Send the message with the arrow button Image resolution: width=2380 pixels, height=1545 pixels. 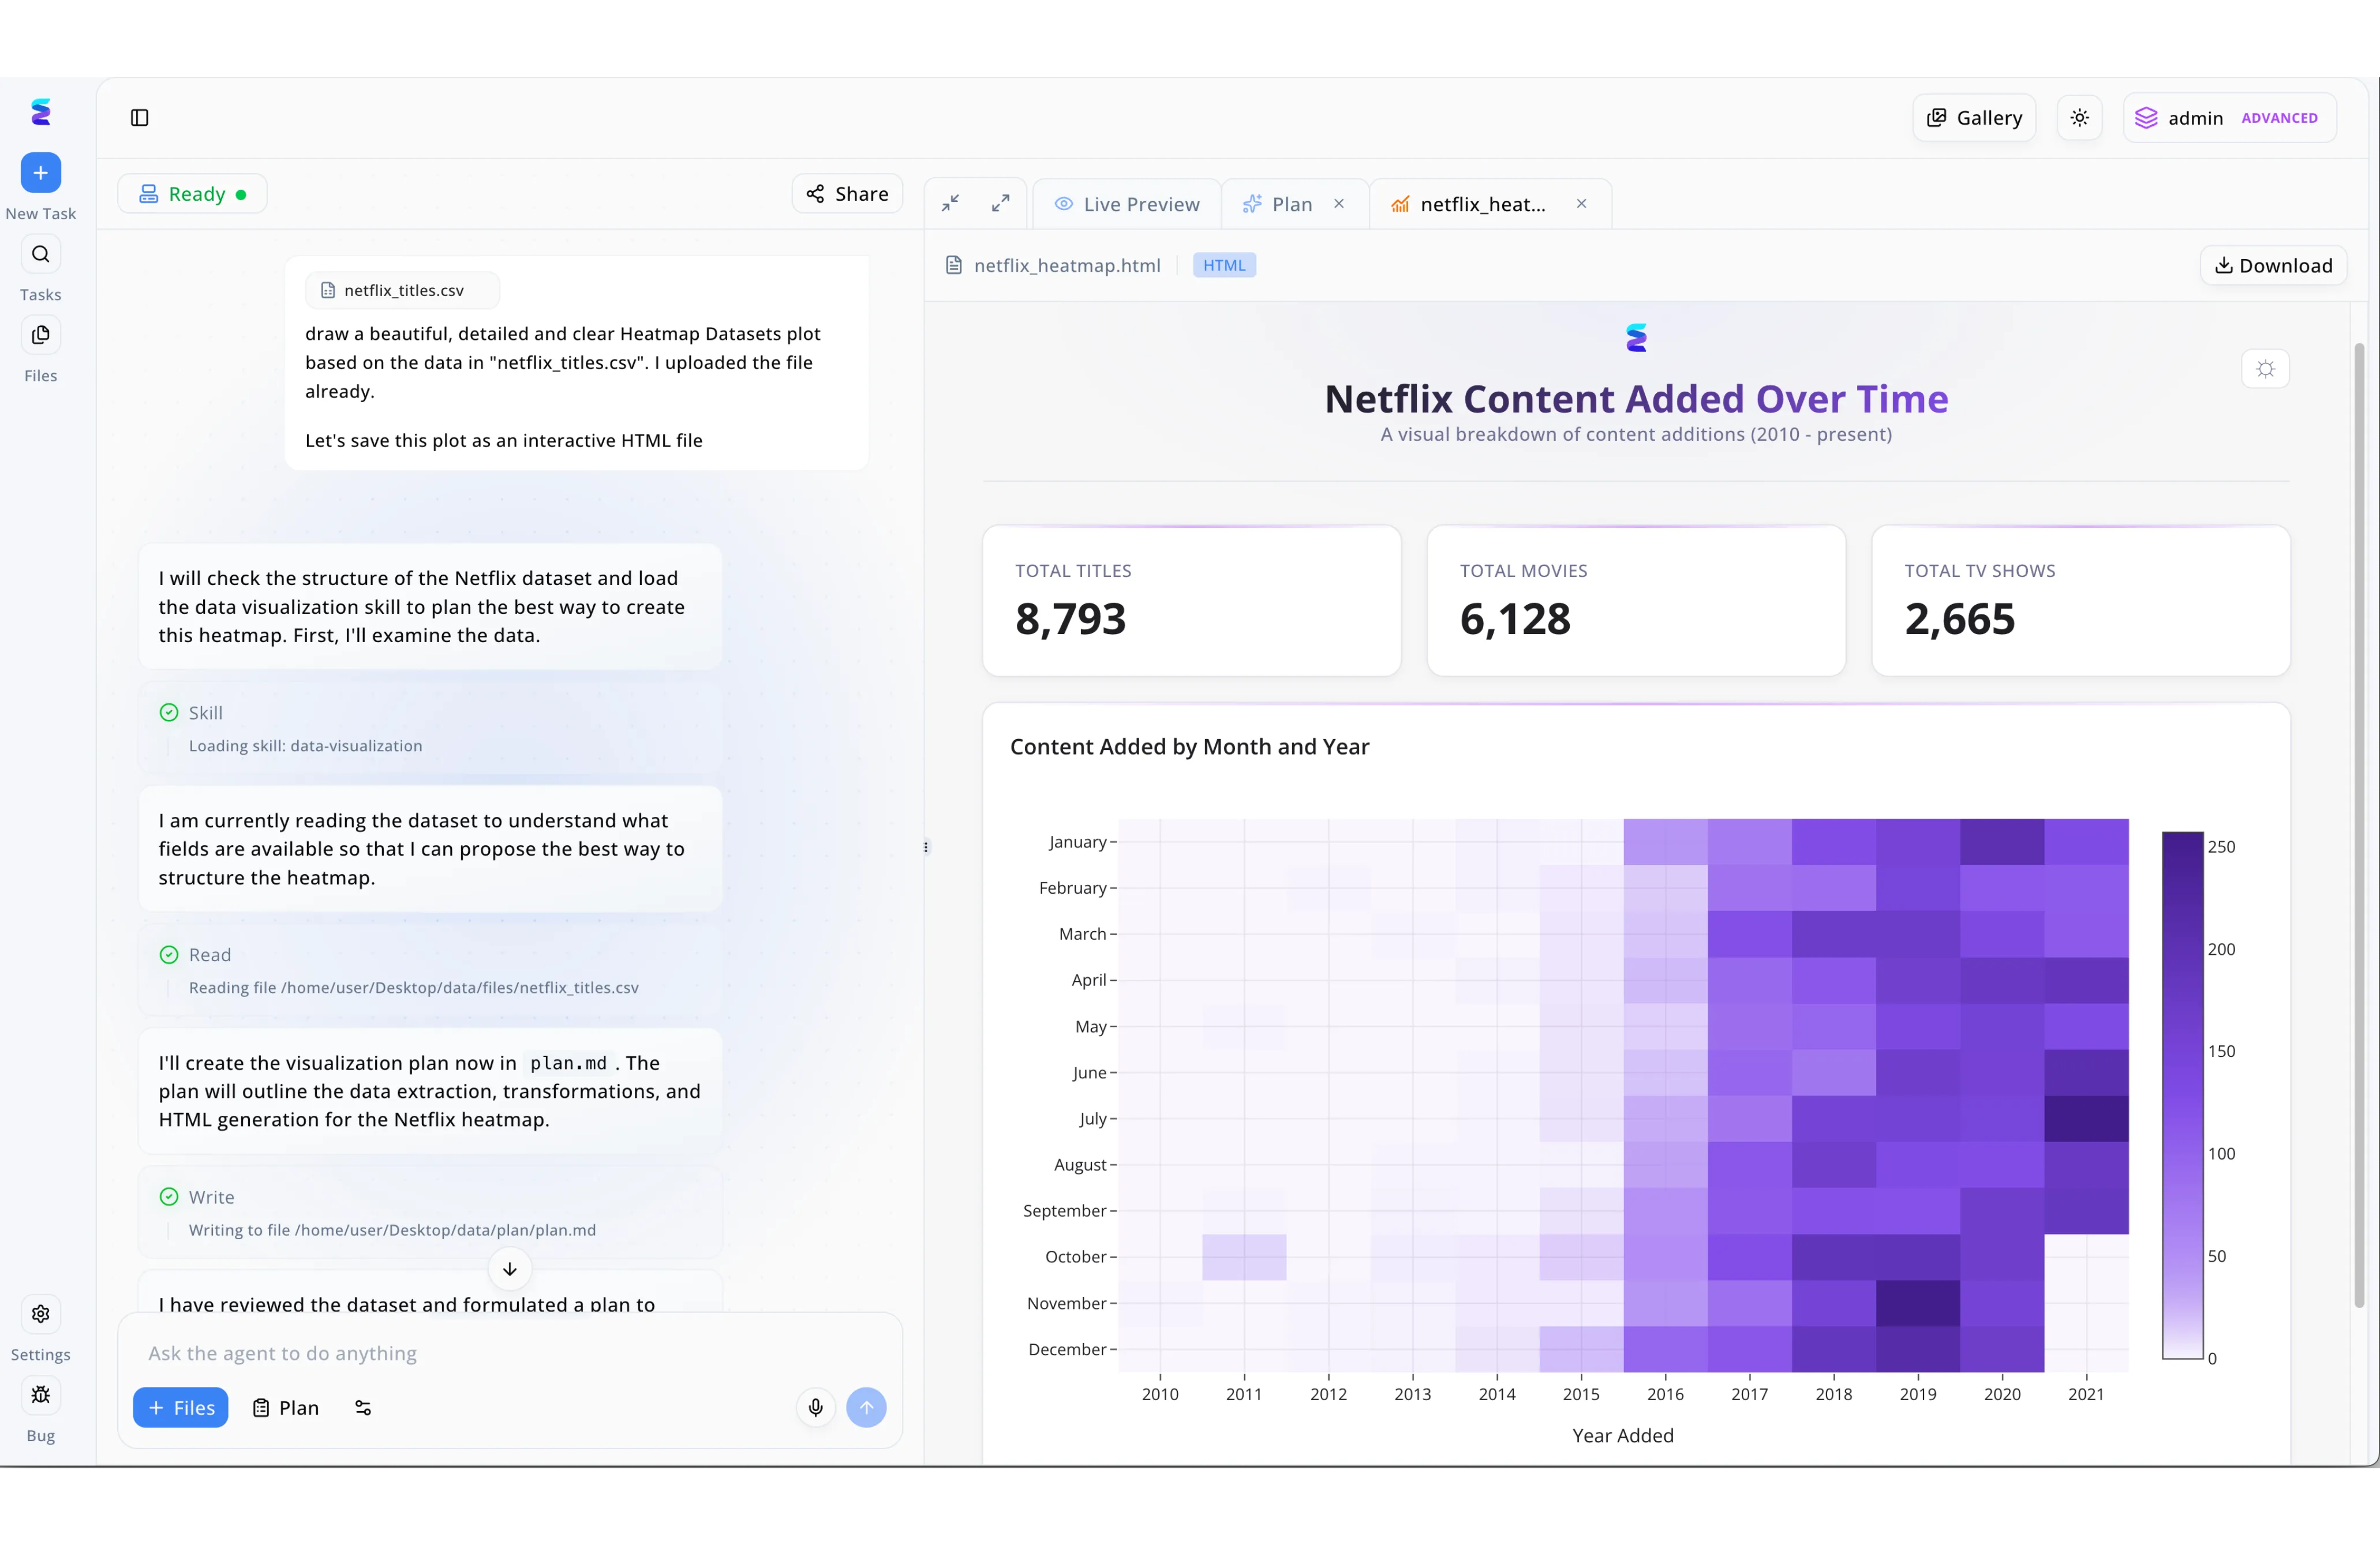pos(866,1407)
